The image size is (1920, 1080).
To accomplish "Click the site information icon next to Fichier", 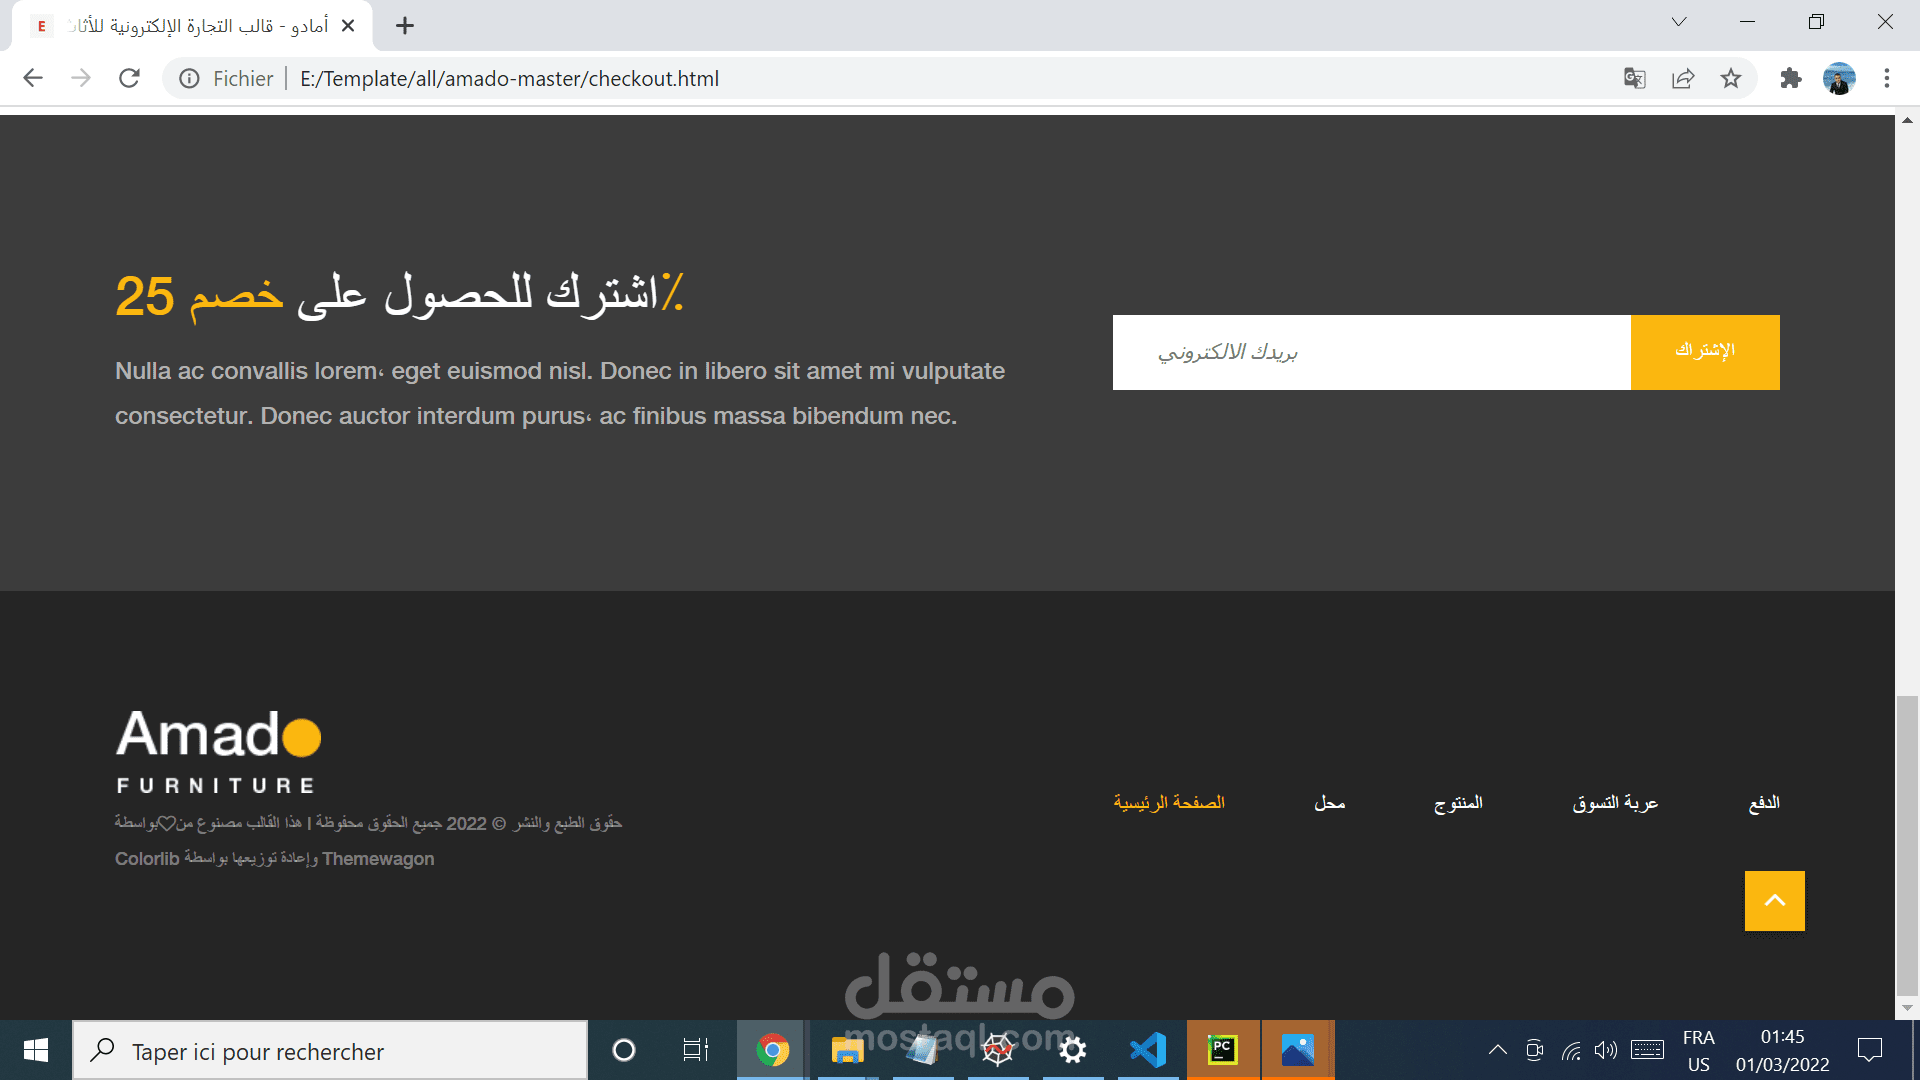I will 189,78.
